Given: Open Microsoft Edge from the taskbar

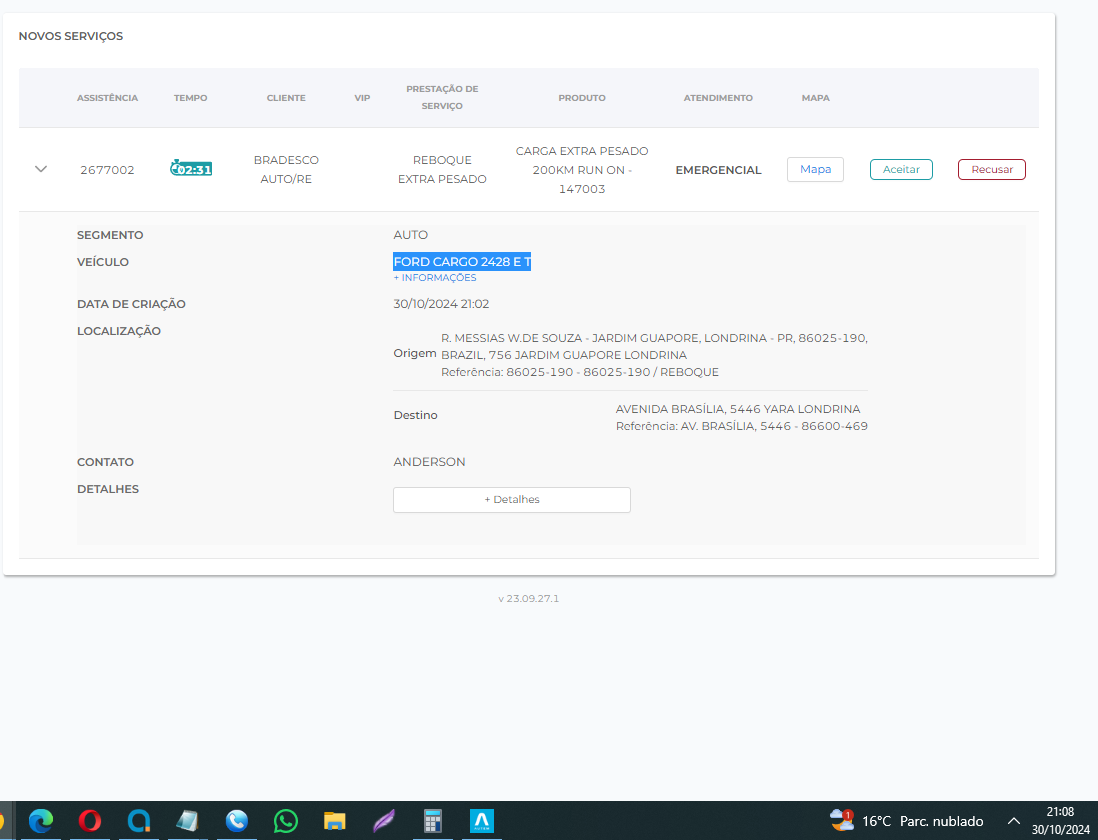Looking at the screenshot, I should point(41,821).
